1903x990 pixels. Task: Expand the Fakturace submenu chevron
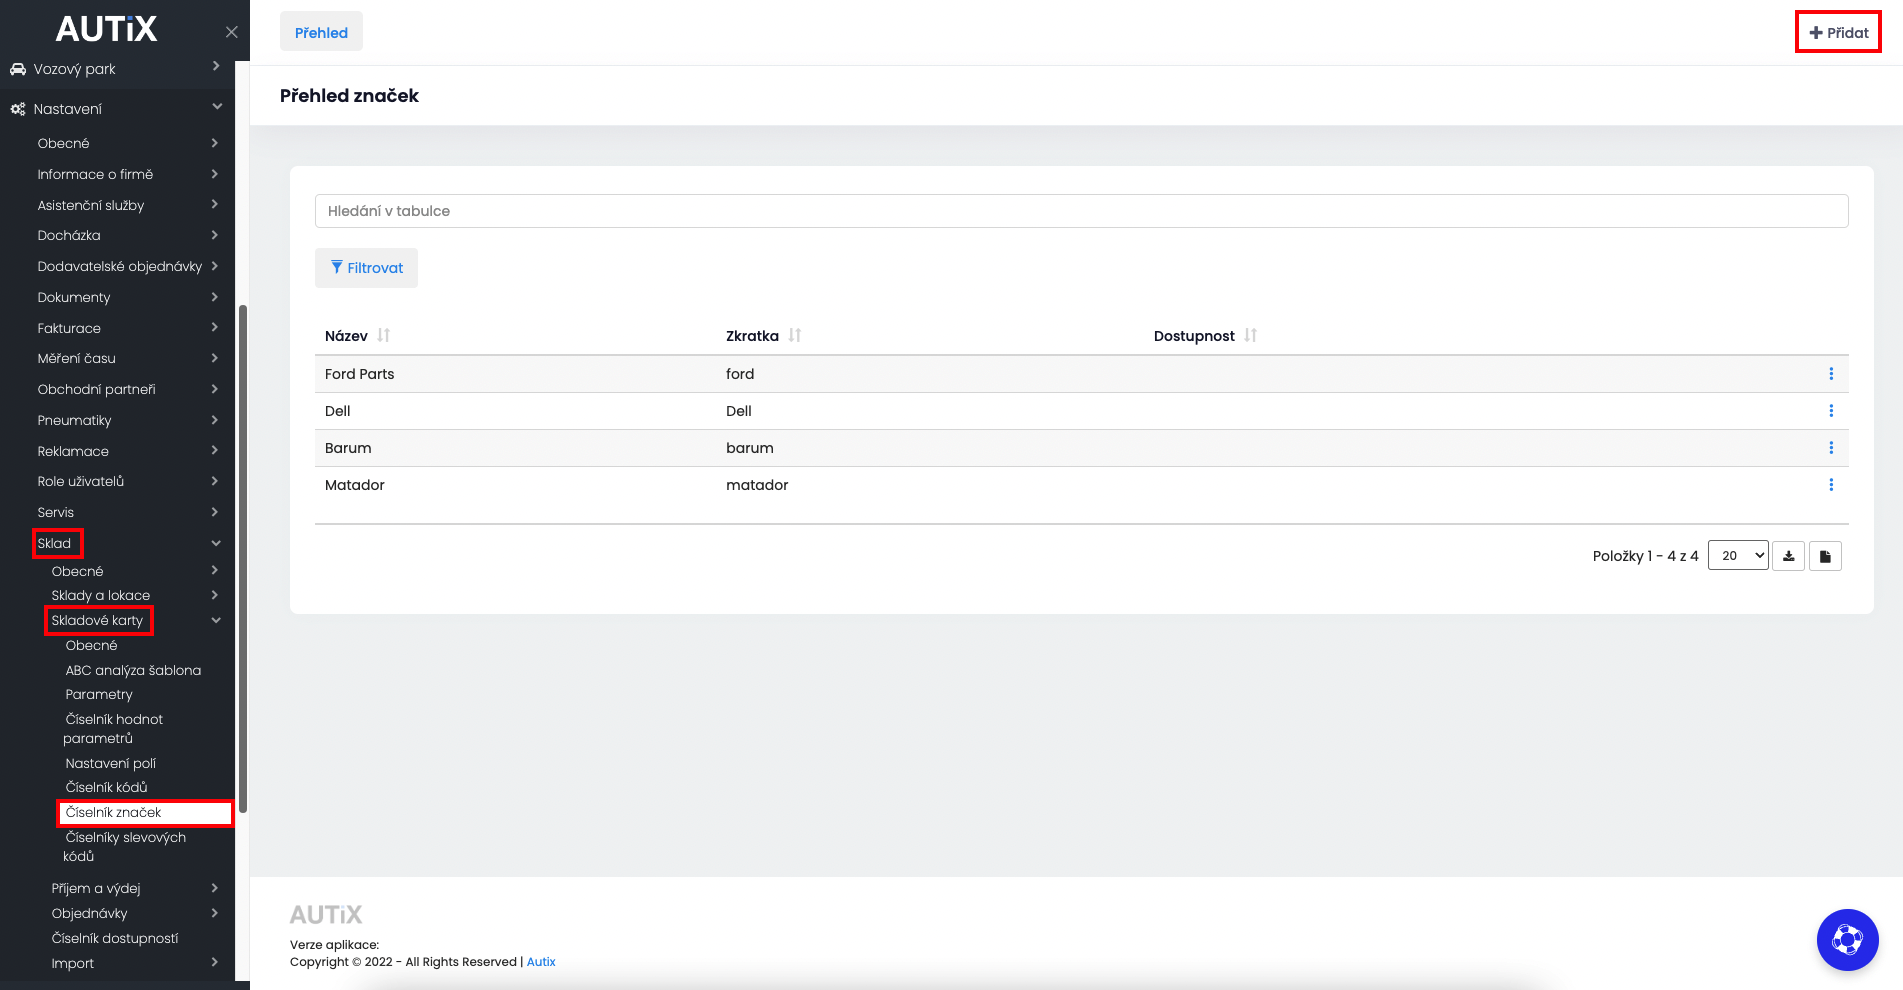tap(215, 327)
